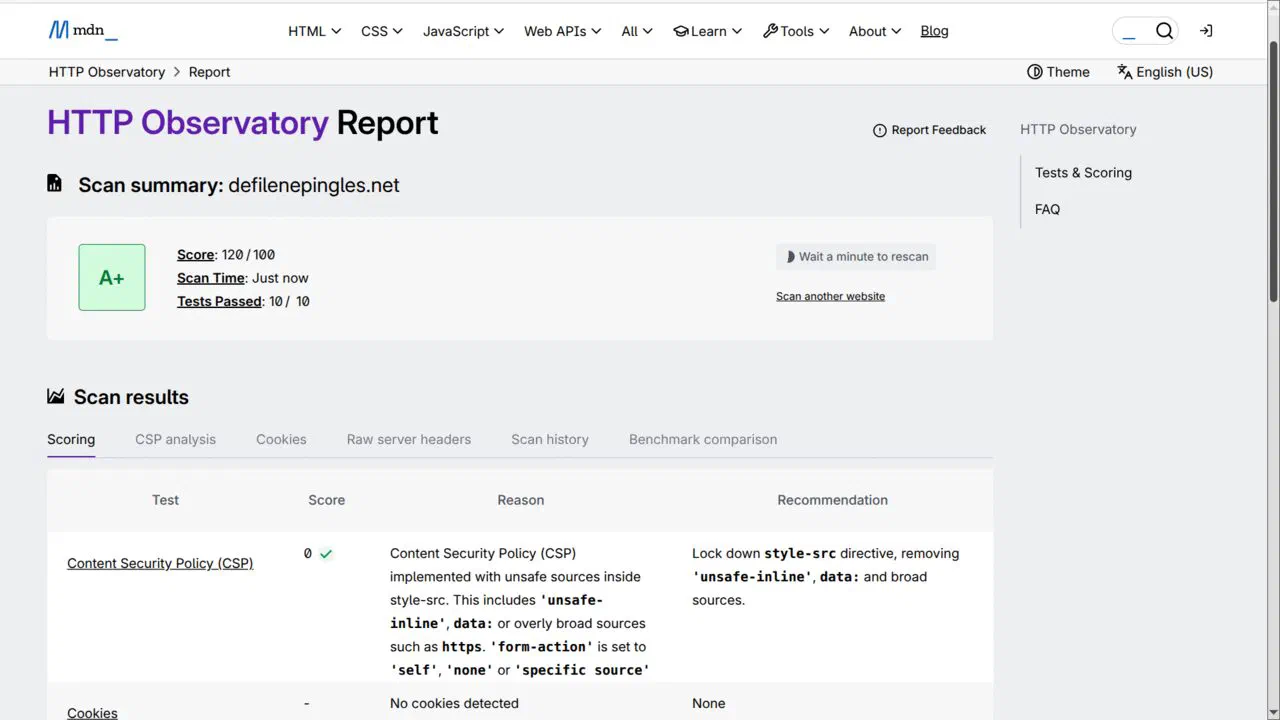The height and width of the screenshot is (720, 1280).
Task: Click the Test column header
Action: pos(165,500)
